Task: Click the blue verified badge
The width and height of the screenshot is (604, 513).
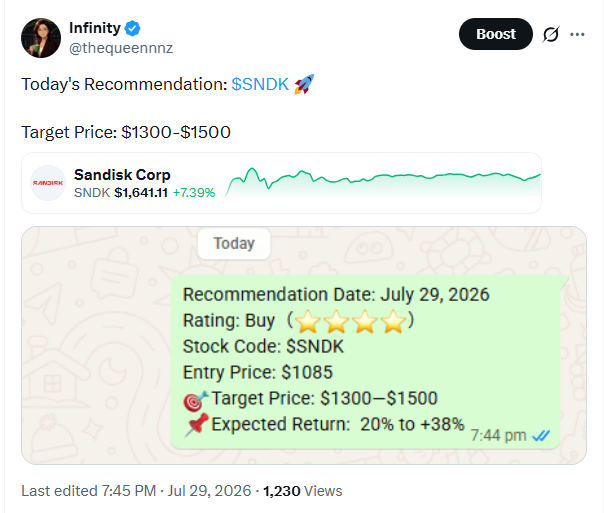Action: [x=133, y=28]
